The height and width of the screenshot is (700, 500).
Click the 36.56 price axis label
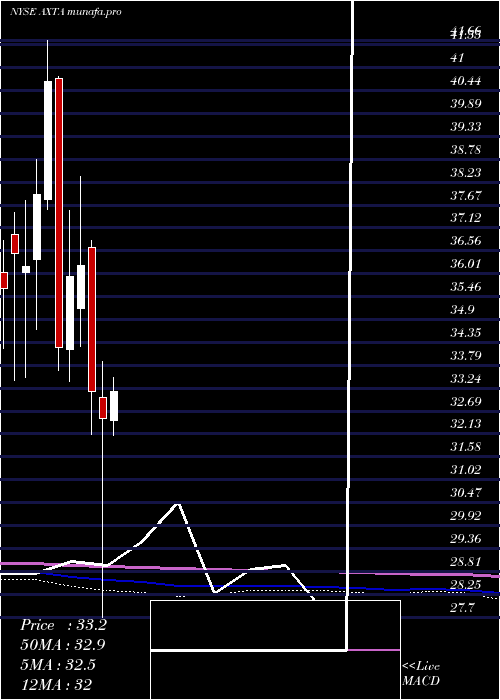click(466, 241)
